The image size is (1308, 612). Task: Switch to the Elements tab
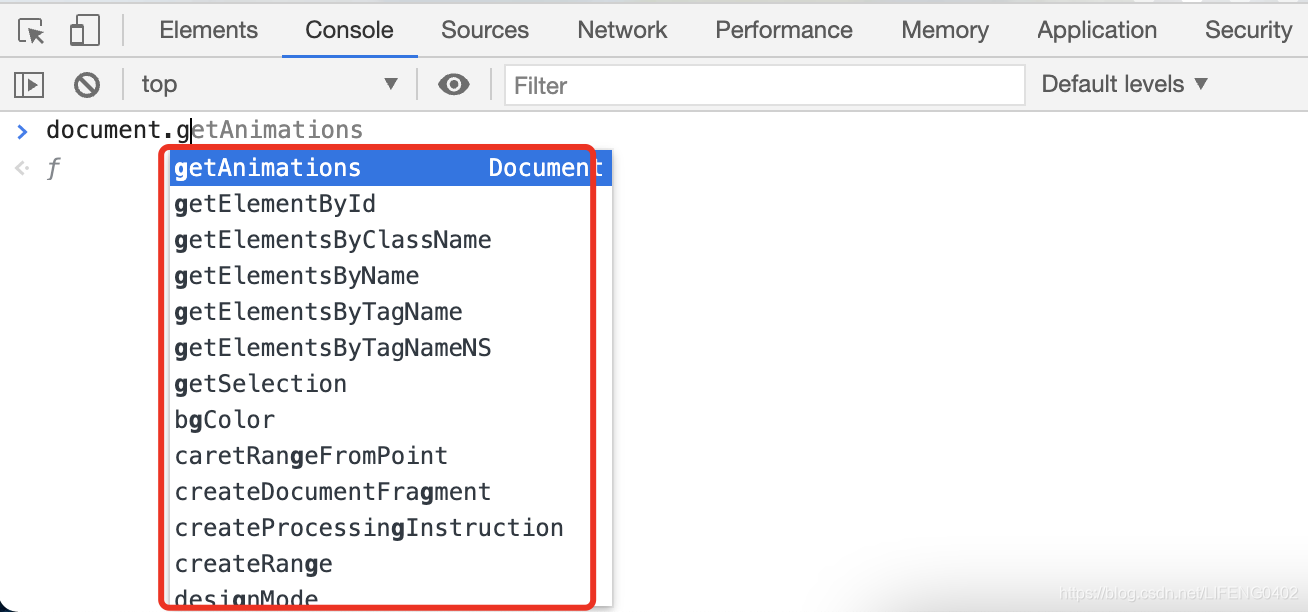tap(209, 30)
